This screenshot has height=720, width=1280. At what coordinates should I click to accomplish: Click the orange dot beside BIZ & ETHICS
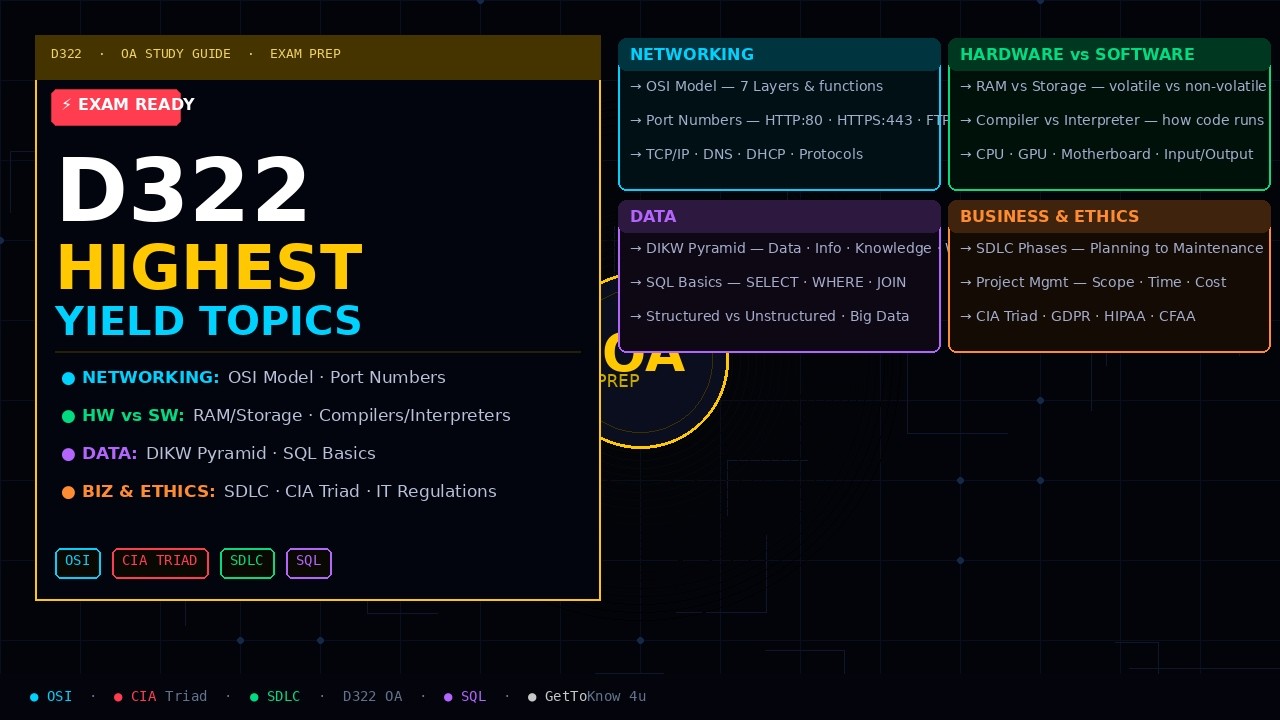68,493
